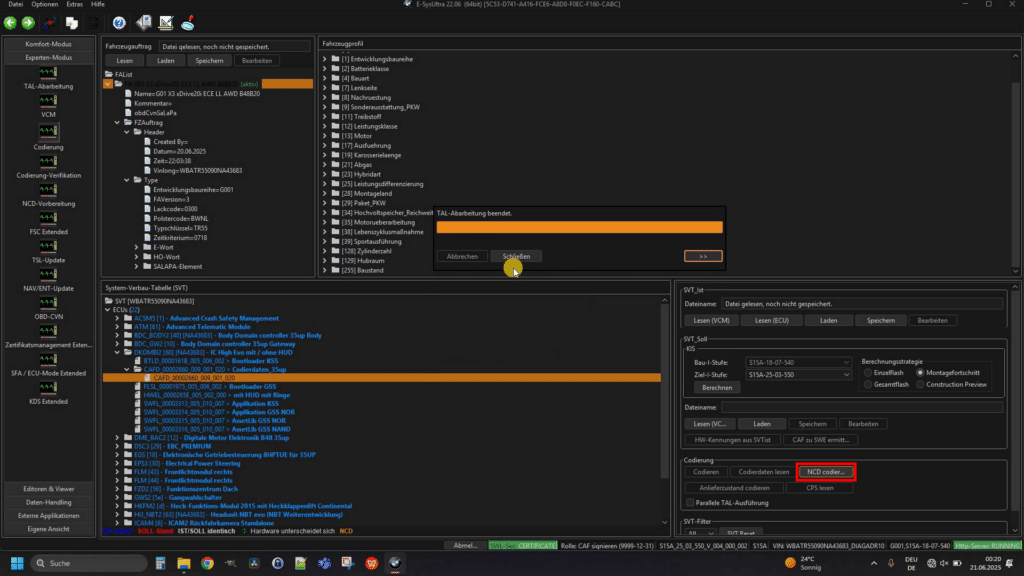
Task: Select the OBD-CVN sidebar icon
Action: click(48, 303)
